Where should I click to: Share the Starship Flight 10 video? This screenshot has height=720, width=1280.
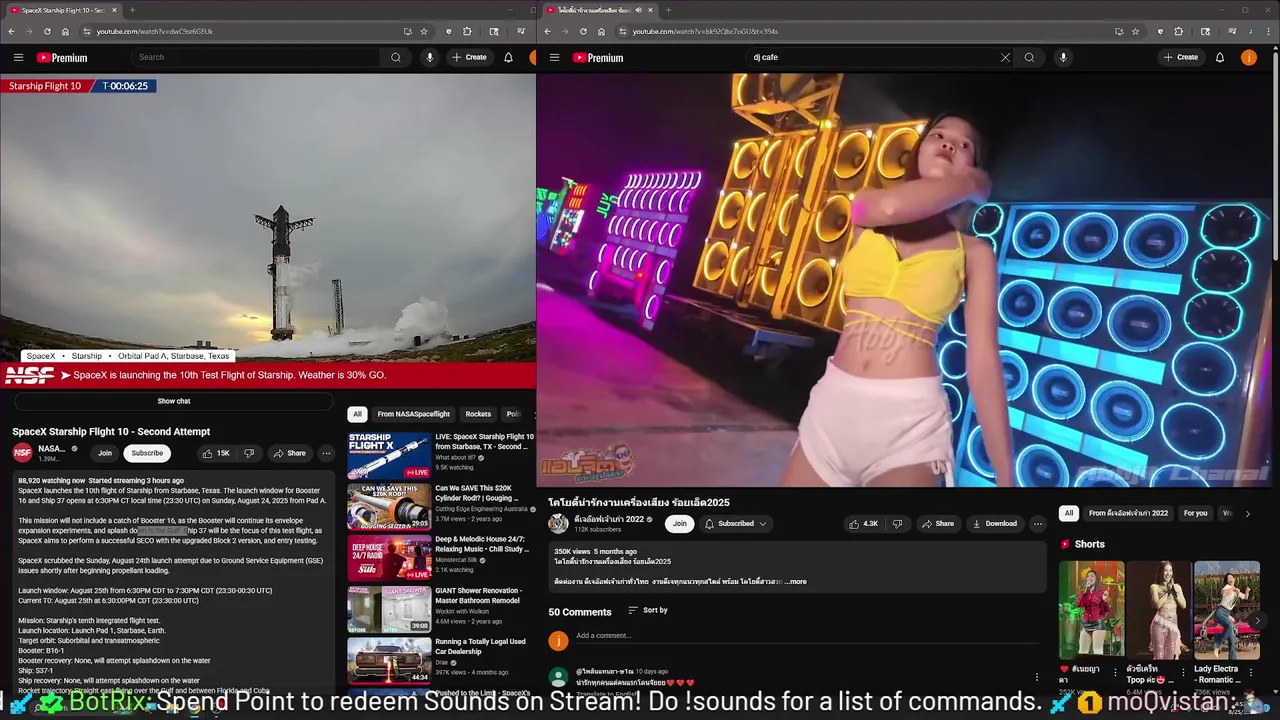click(289, 453)
